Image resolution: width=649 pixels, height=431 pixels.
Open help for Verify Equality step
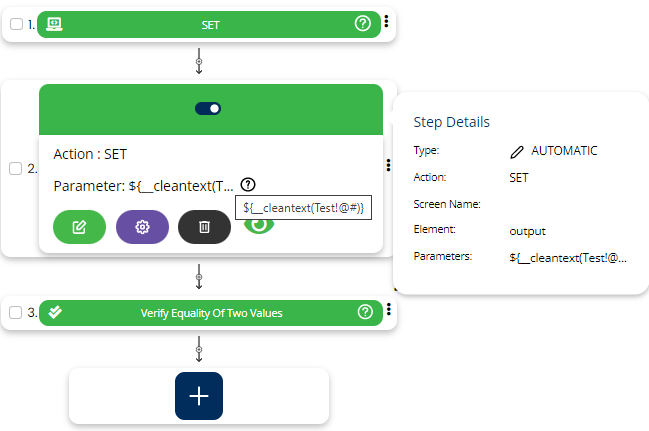[364, 312]
